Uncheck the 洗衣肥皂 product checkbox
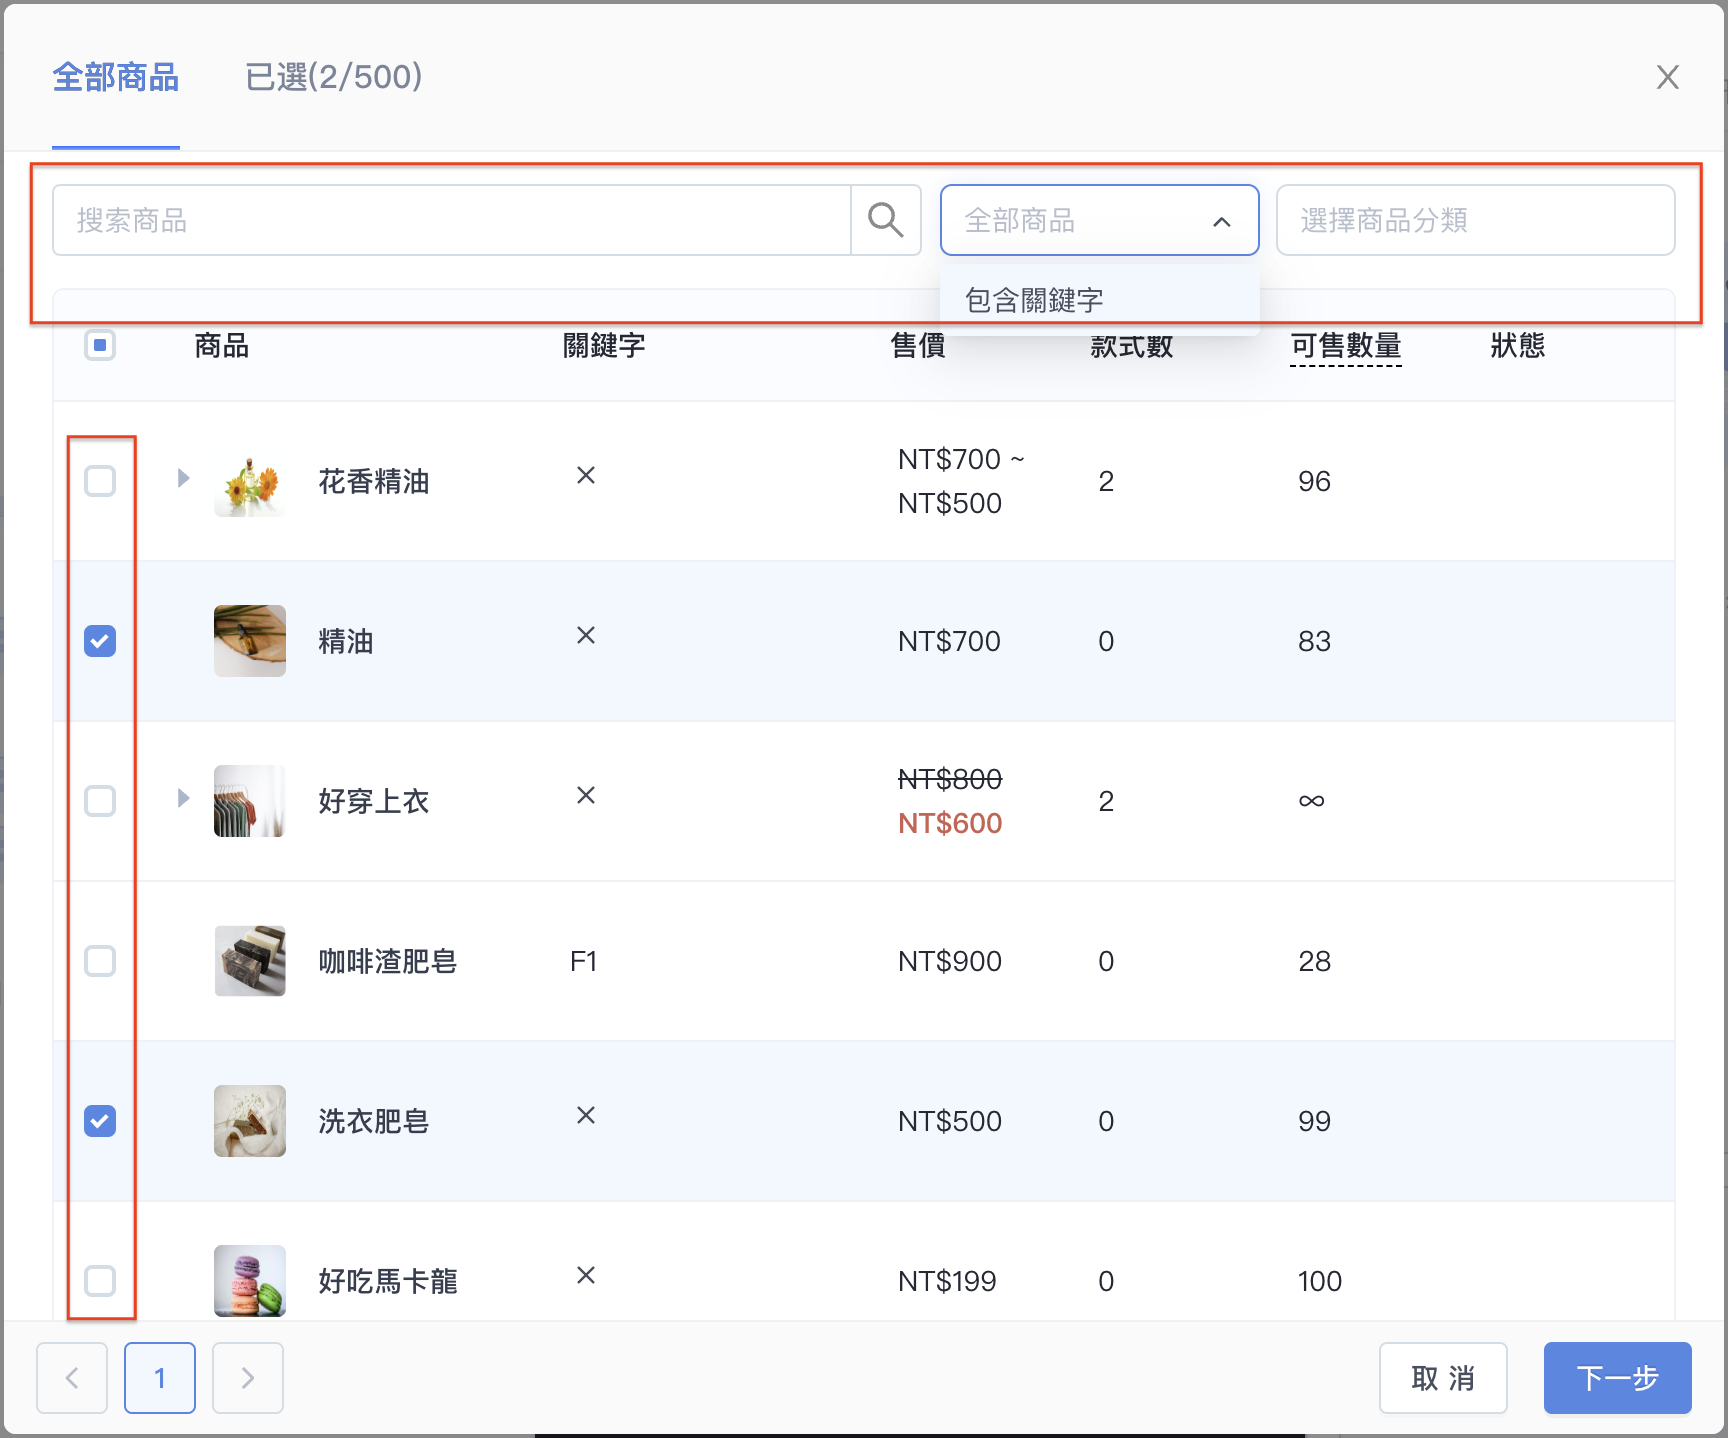Screen dimensions: 1728x1438 click(x=100, y=1121)
